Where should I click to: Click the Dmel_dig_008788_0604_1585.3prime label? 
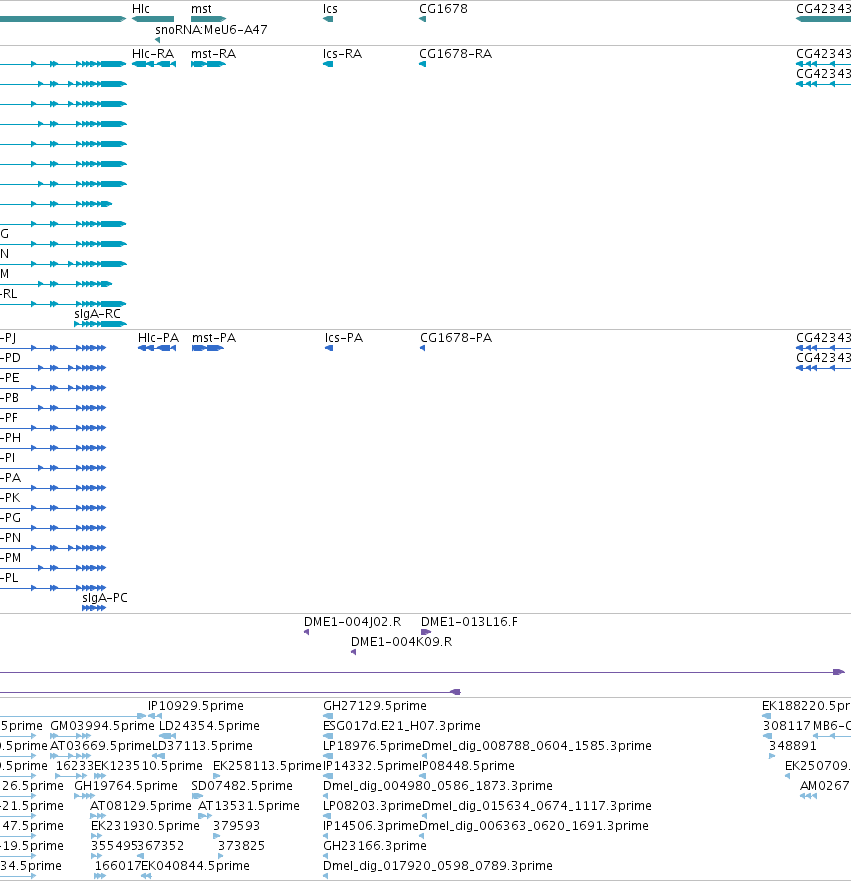536,746
